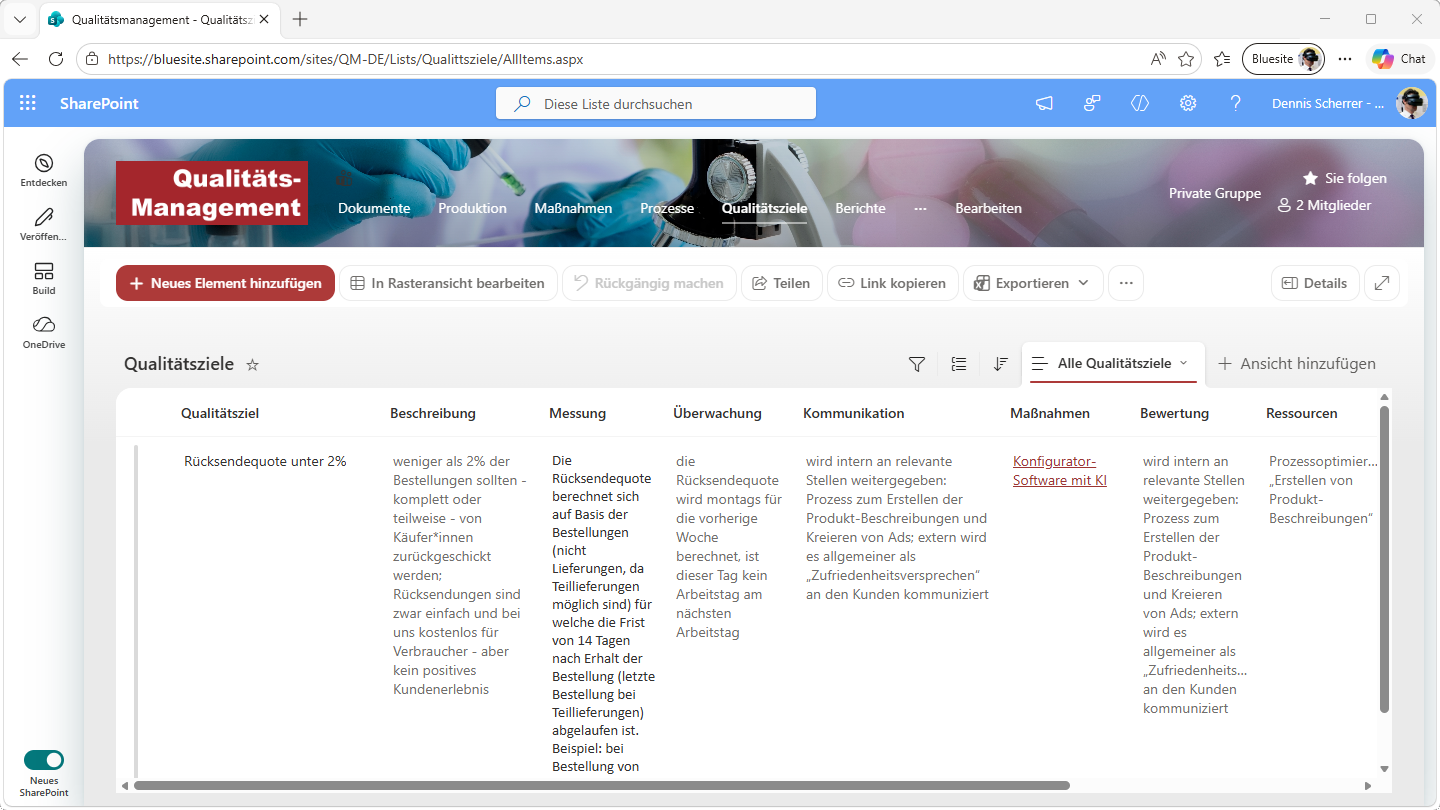Toggle the Sie folgen star
The height and width of the screenshot is (810, 1440).
coord(1310,178)
